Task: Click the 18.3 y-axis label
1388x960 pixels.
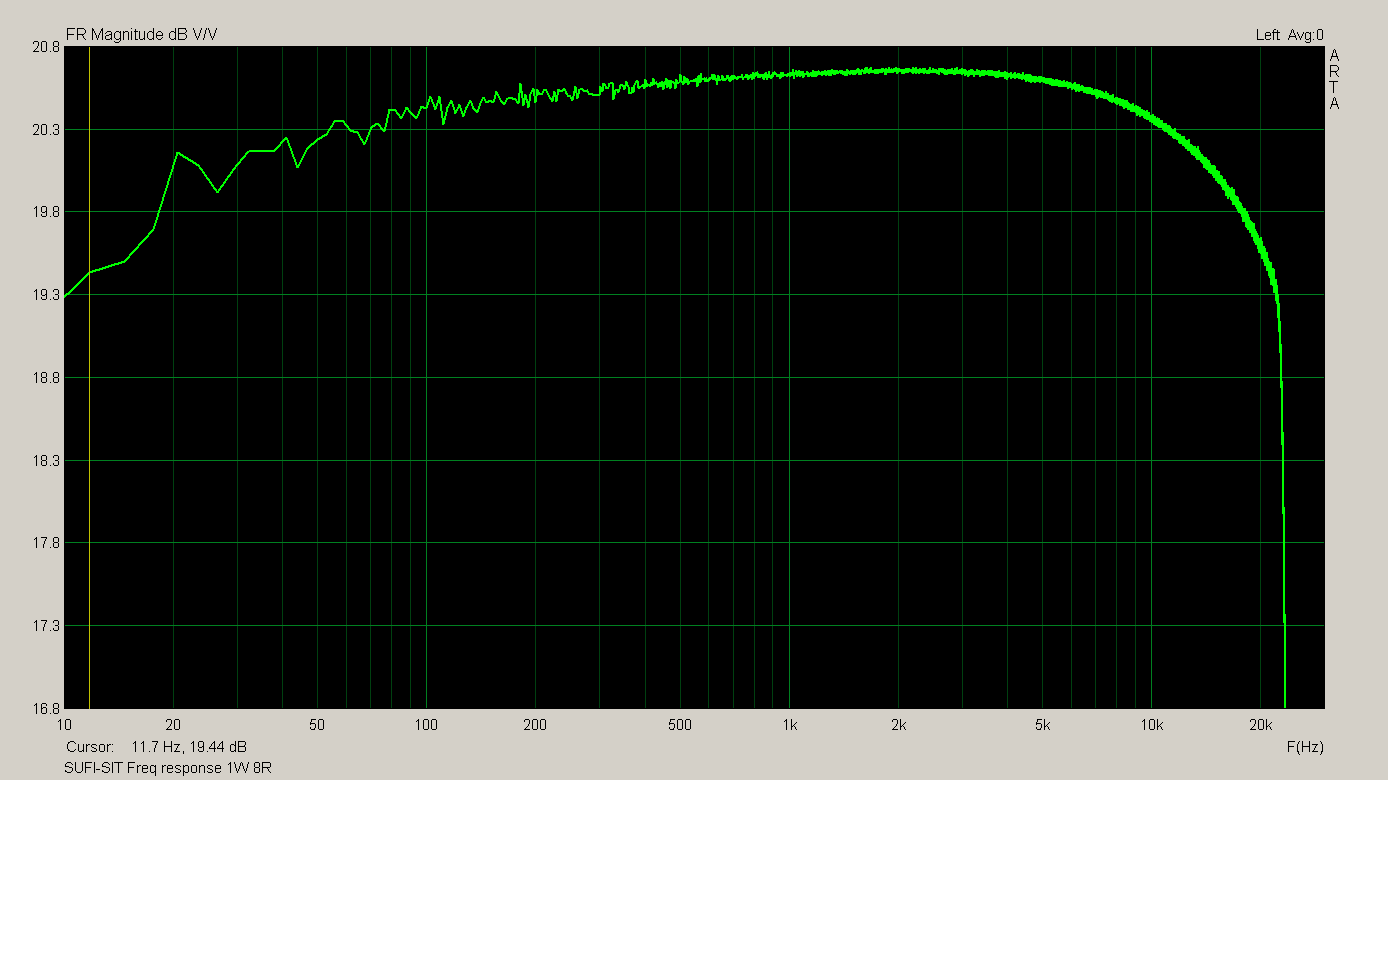Action: click(x=46, y=461)
